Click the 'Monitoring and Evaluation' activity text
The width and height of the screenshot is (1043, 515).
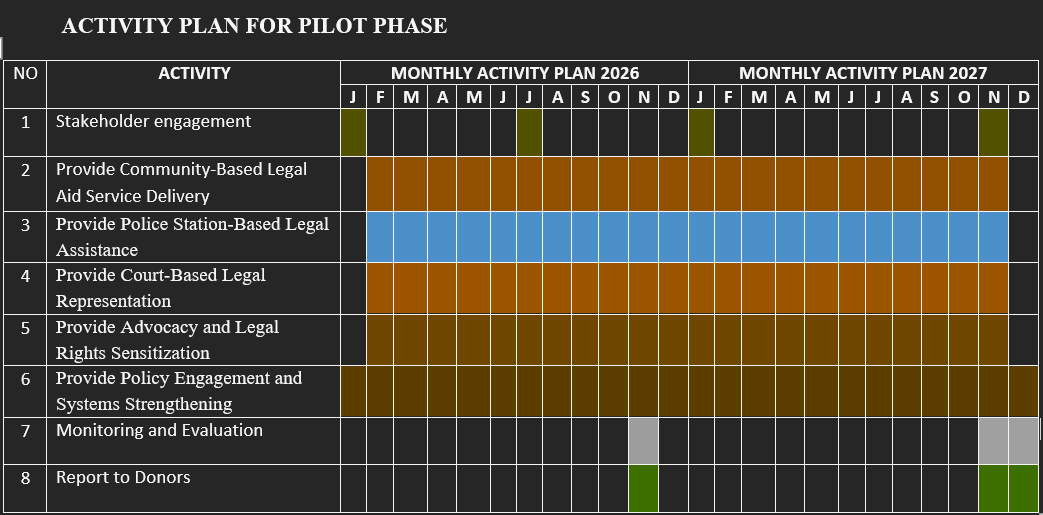click(159, 430)
